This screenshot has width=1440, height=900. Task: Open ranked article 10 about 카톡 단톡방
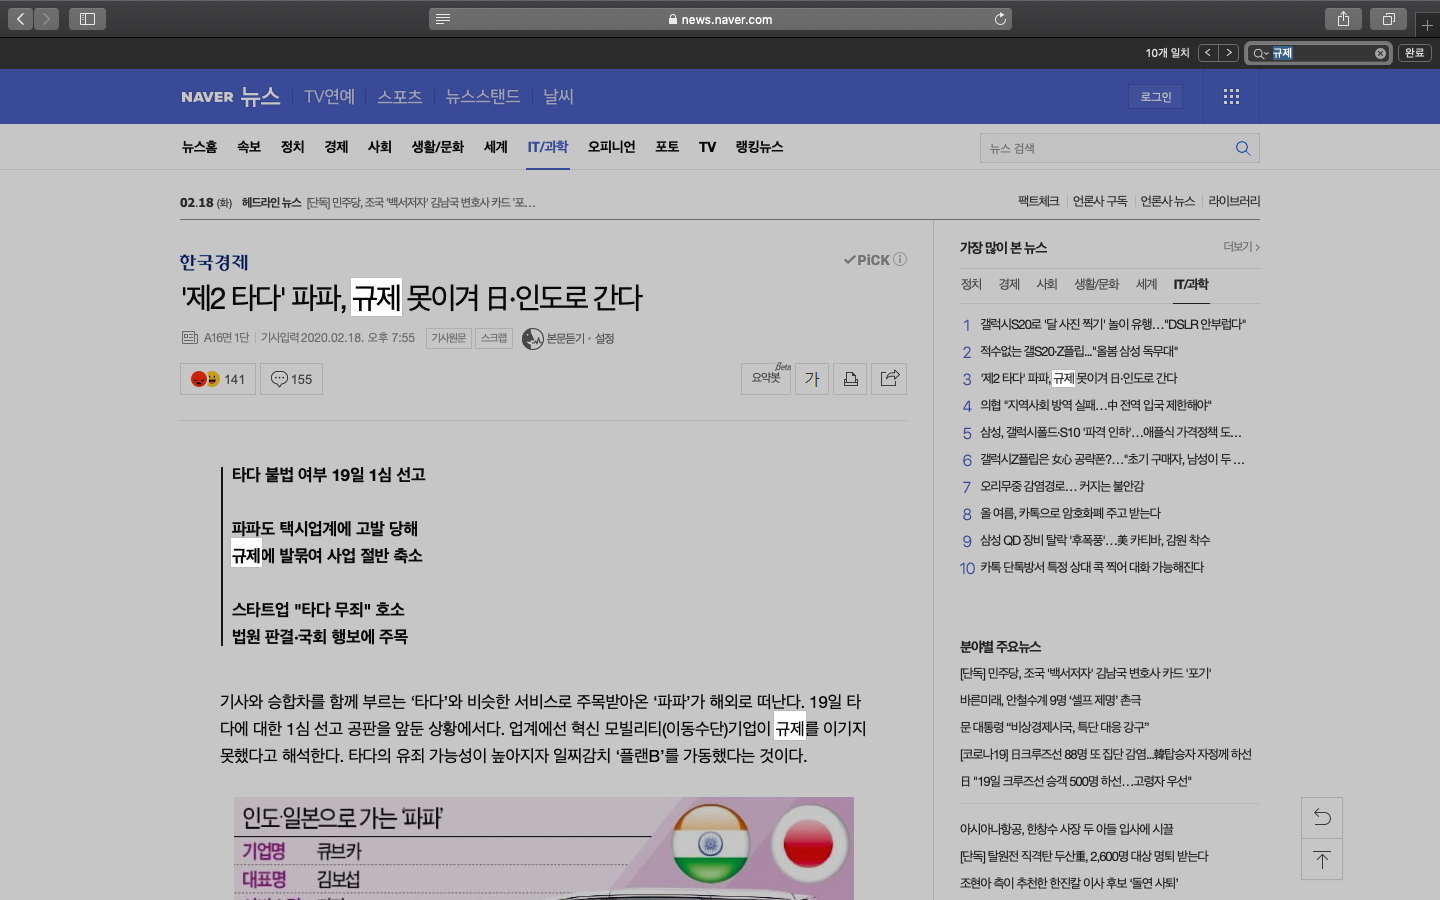(1091, 567)
